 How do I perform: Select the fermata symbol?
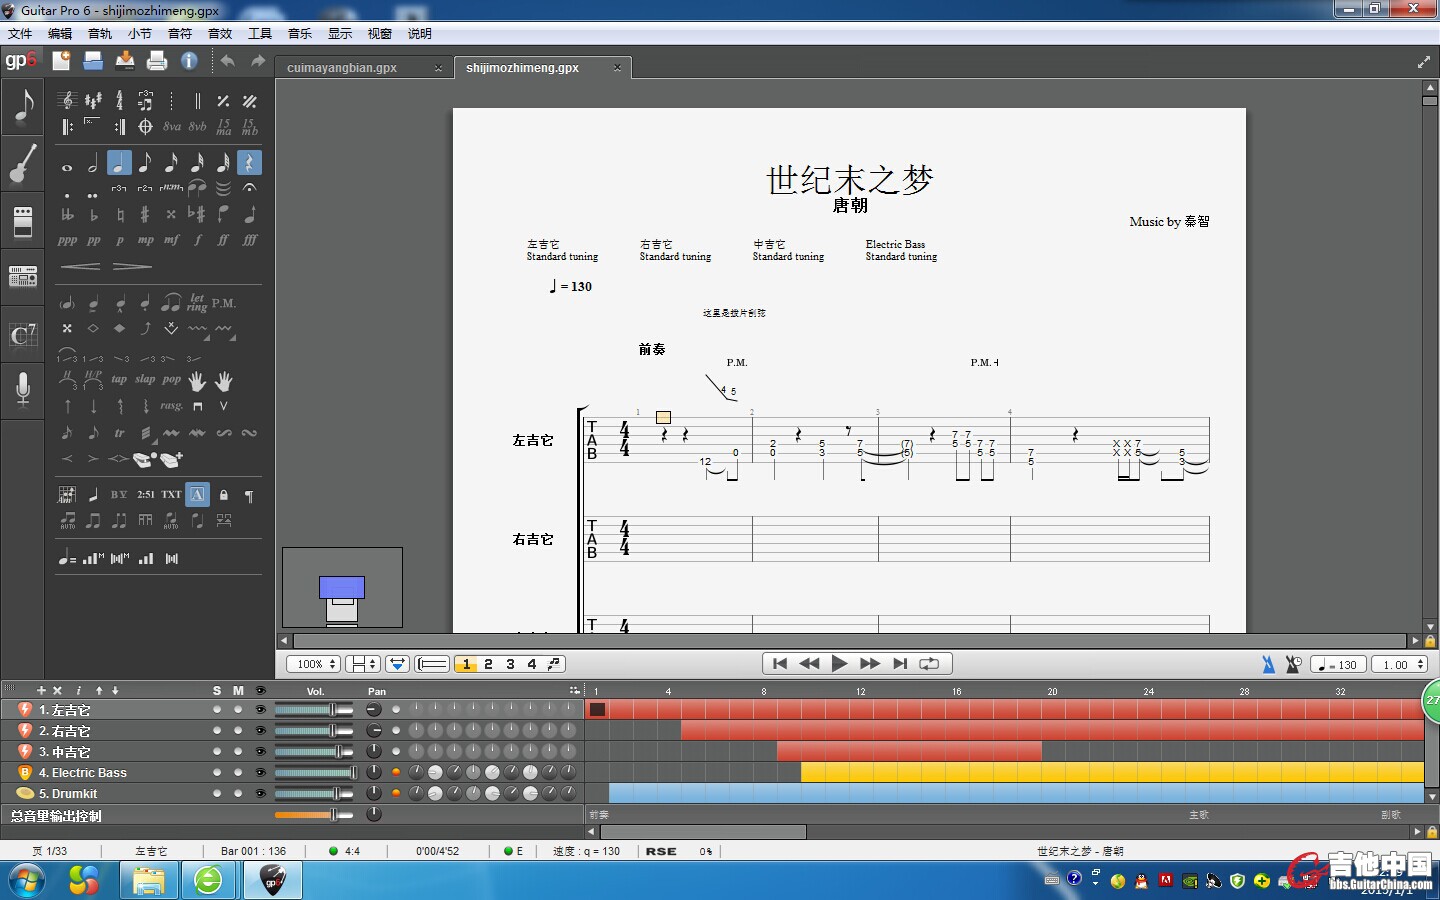pyautogui.click(x=250, y=188)
